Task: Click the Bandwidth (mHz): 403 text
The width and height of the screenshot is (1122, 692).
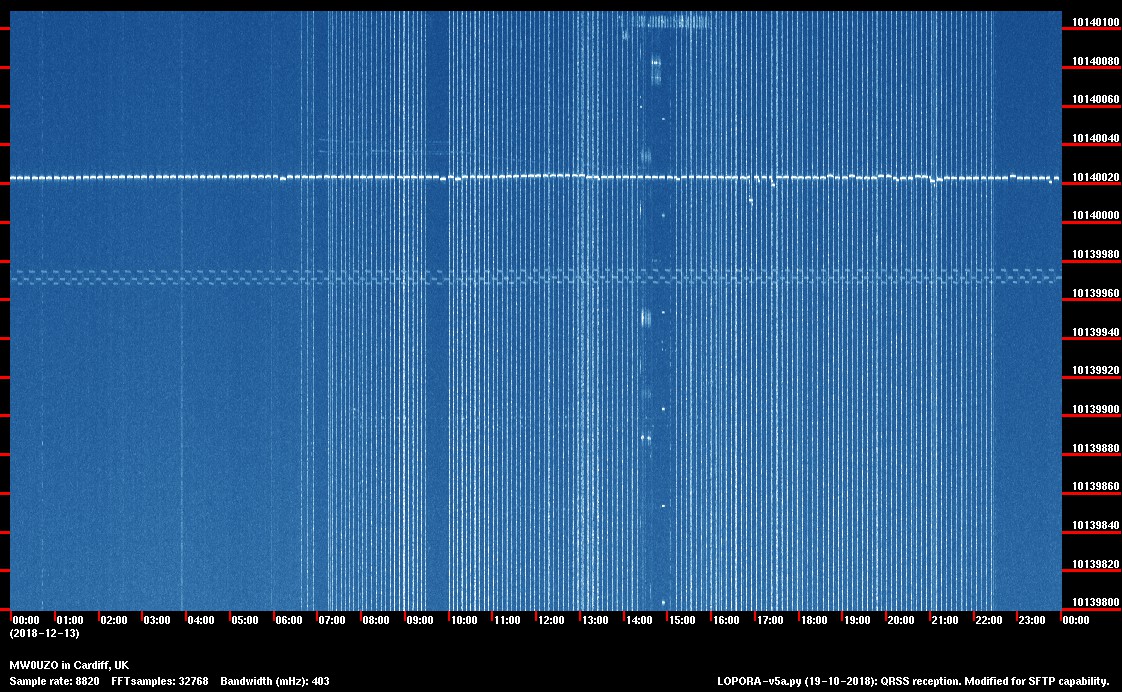Action: 274,681
